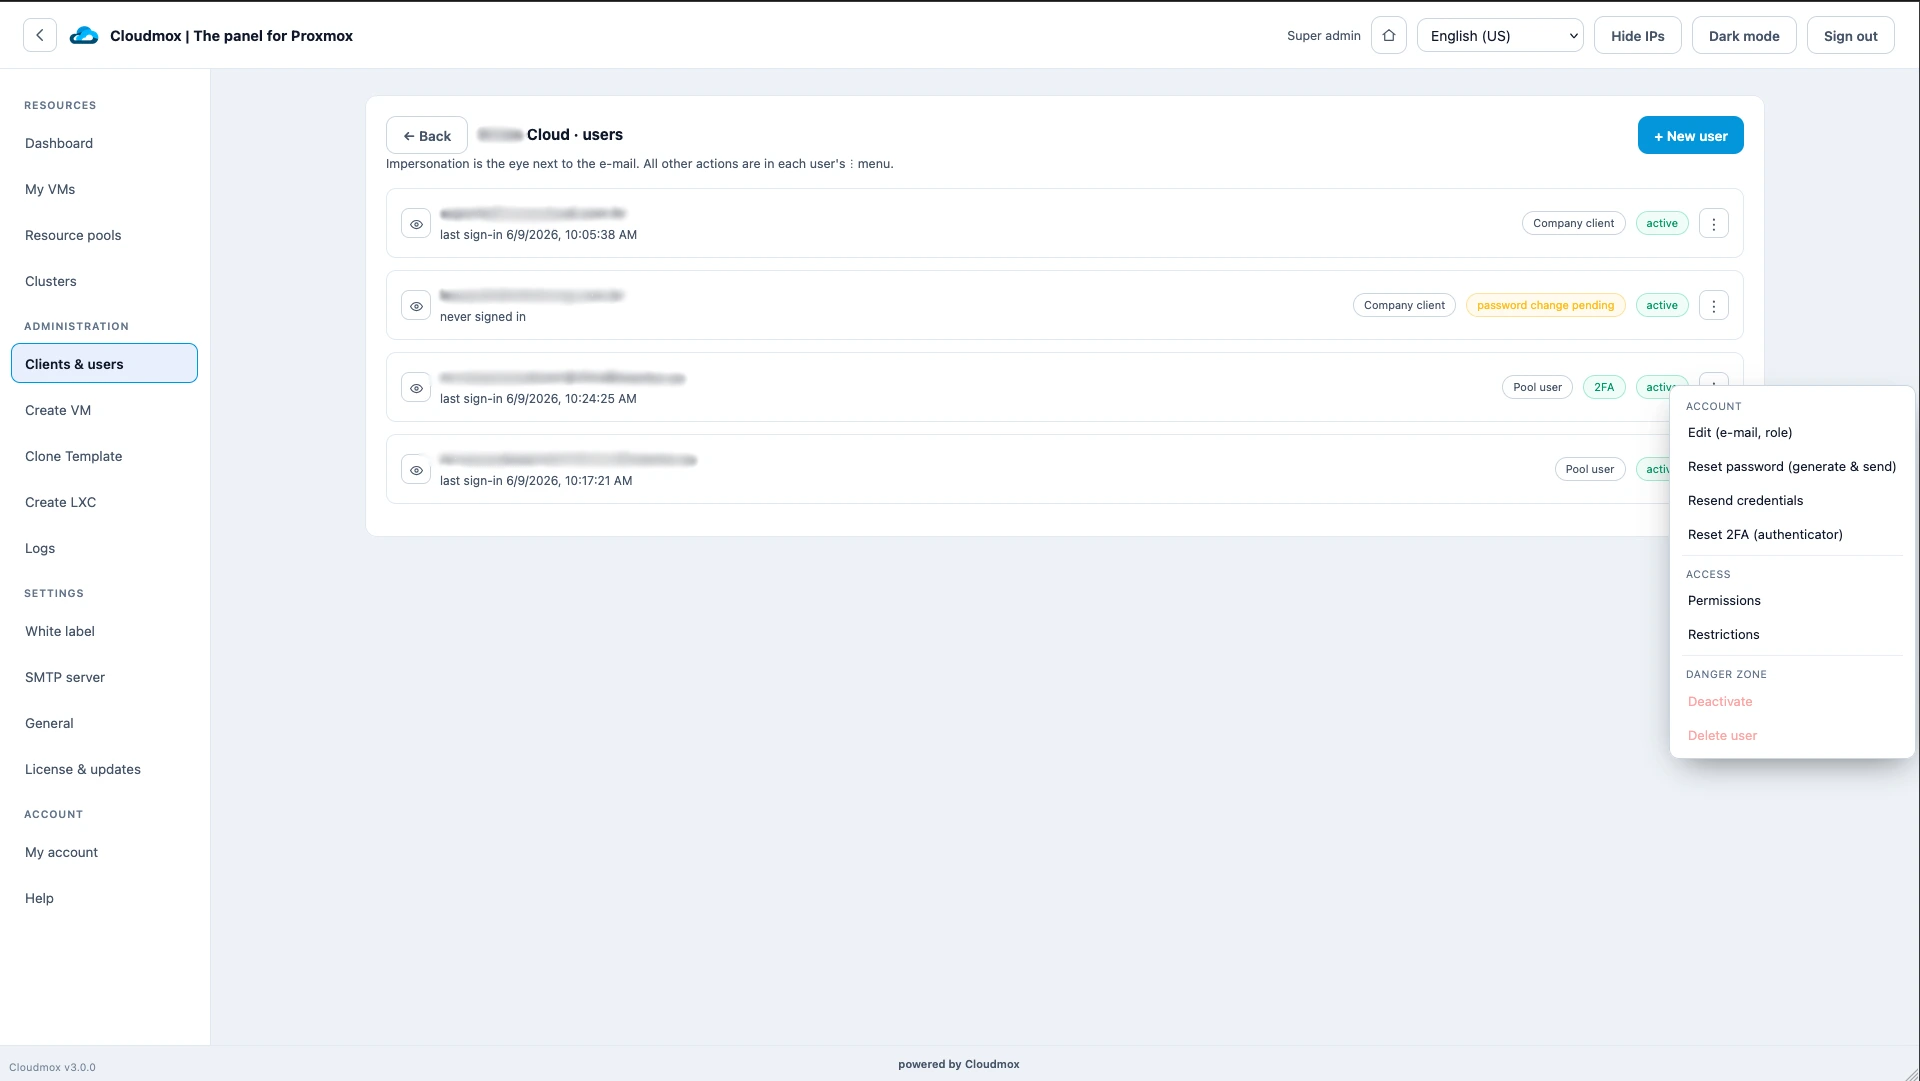Impersonate user who signed in at 10:24:25 AM
The width and height of the screenshot is (1920, 1081).
pos(416,388)
